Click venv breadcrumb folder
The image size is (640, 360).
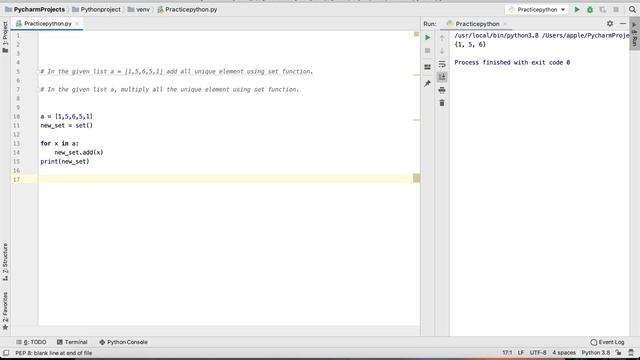tap(139, 9)
